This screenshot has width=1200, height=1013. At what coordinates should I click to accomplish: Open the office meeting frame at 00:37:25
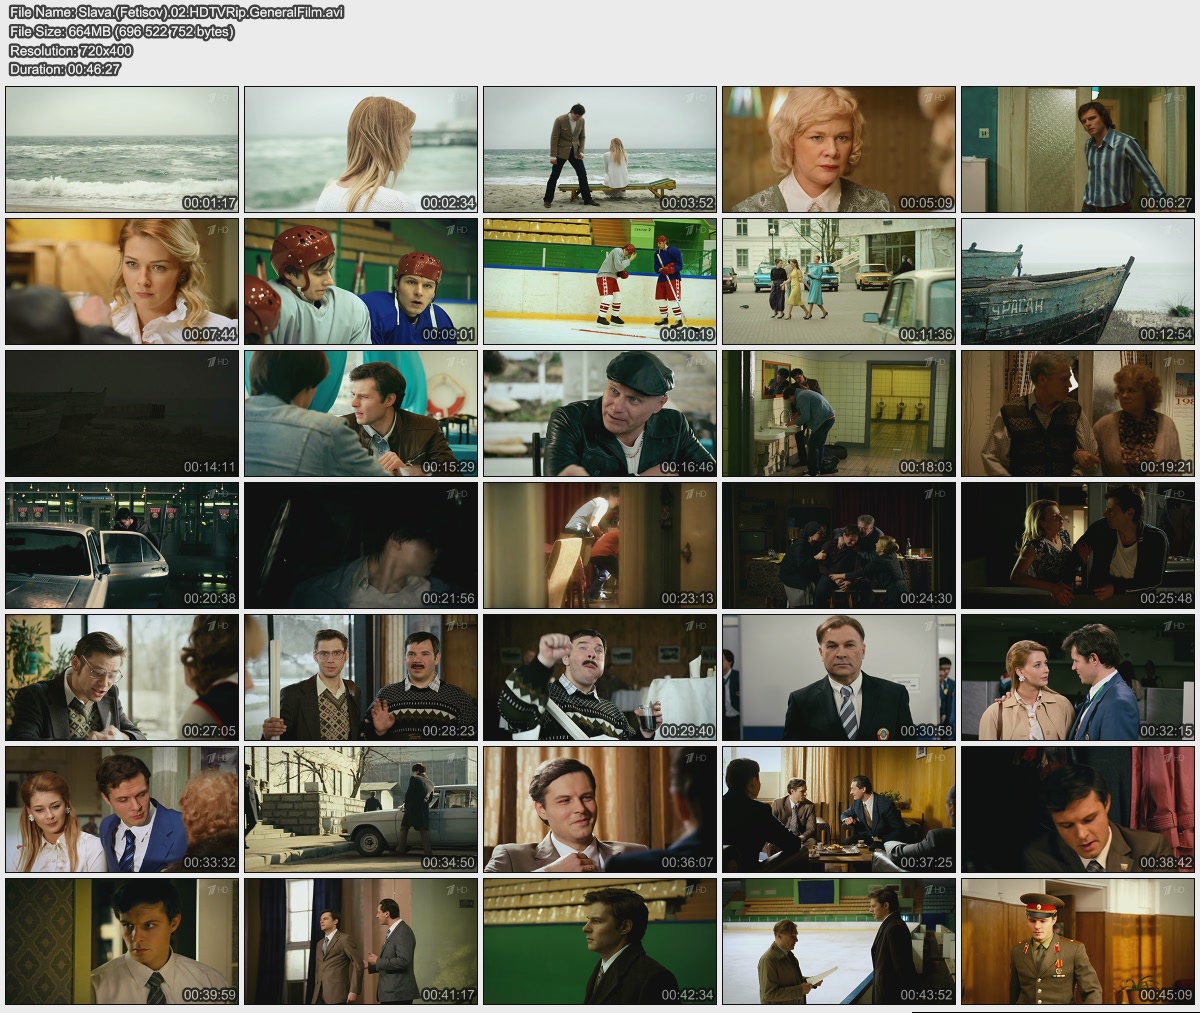pyautogui.click(x=839, y=809)
